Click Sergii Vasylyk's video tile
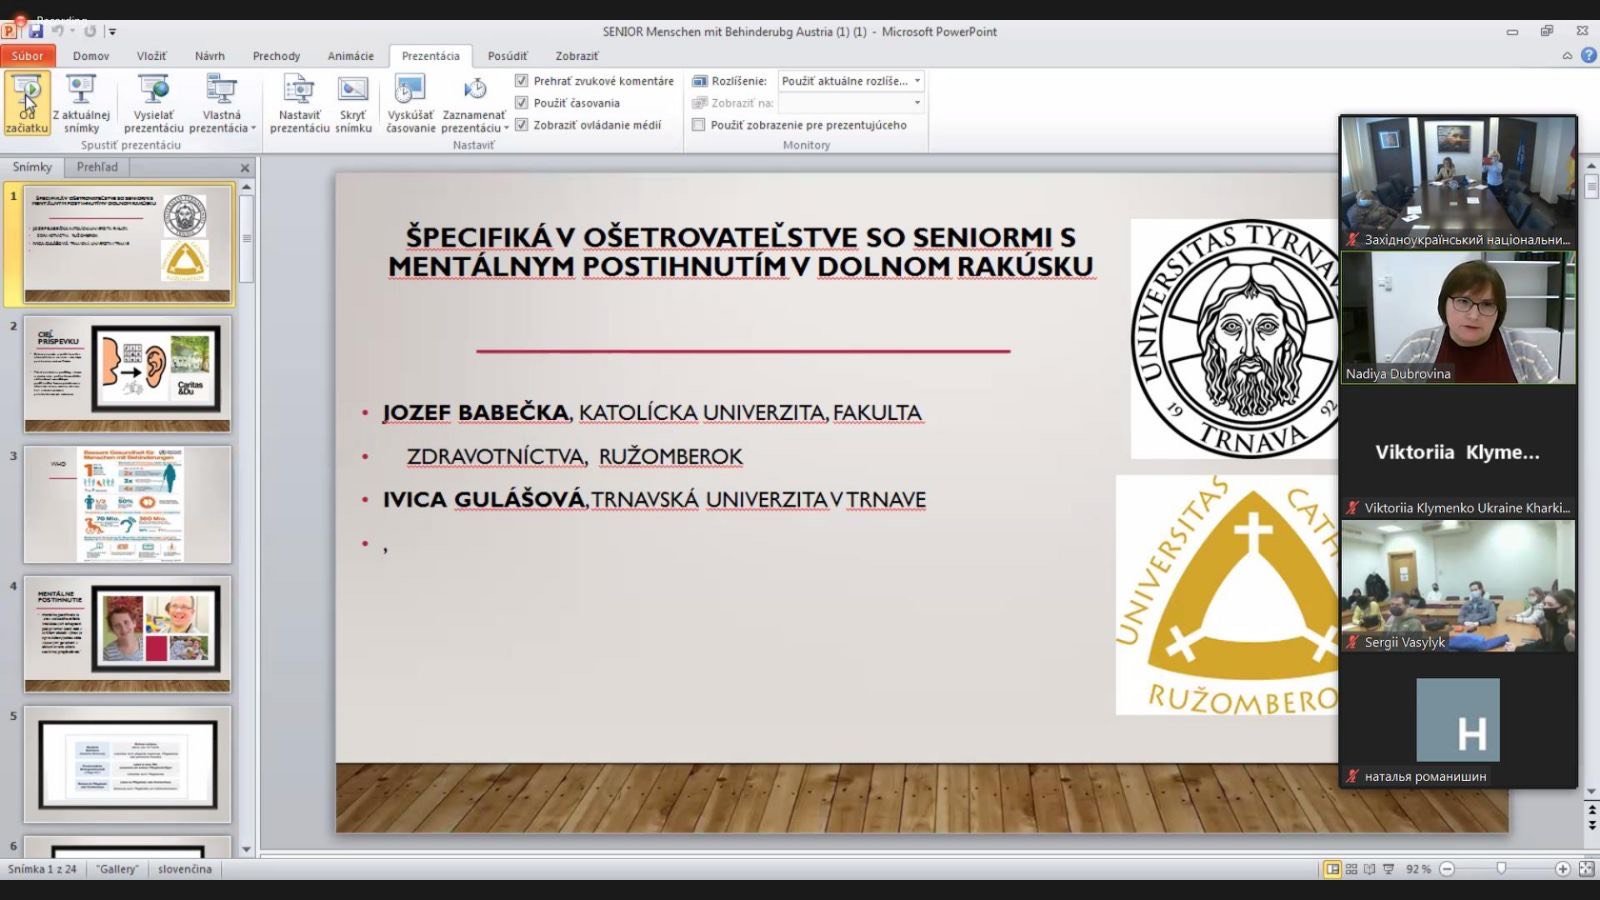Image resolution: width=1600 pixels, height=900 pixels. point(1458,586)
